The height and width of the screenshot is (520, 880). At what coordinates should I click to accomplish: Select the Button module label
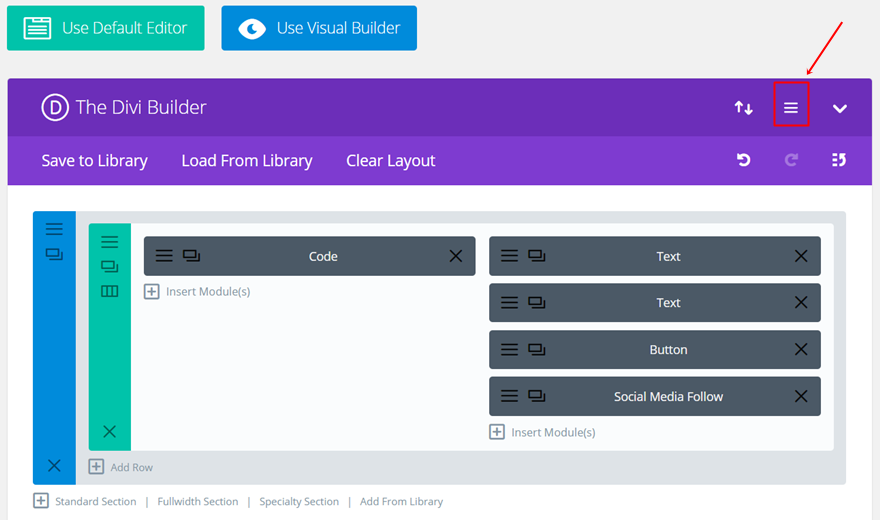click(x=668, y=349)
